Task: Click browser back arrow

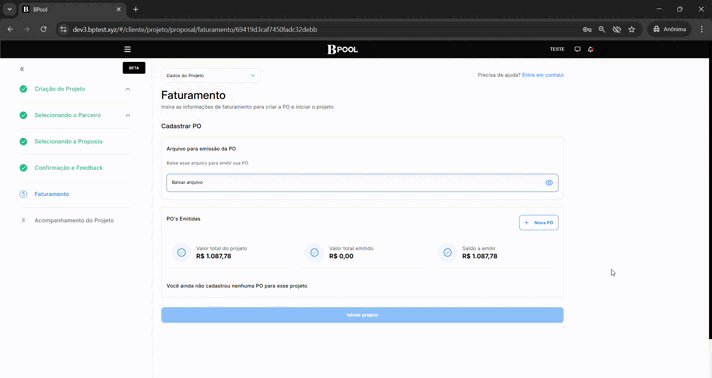Action: (x=10, y=29)
